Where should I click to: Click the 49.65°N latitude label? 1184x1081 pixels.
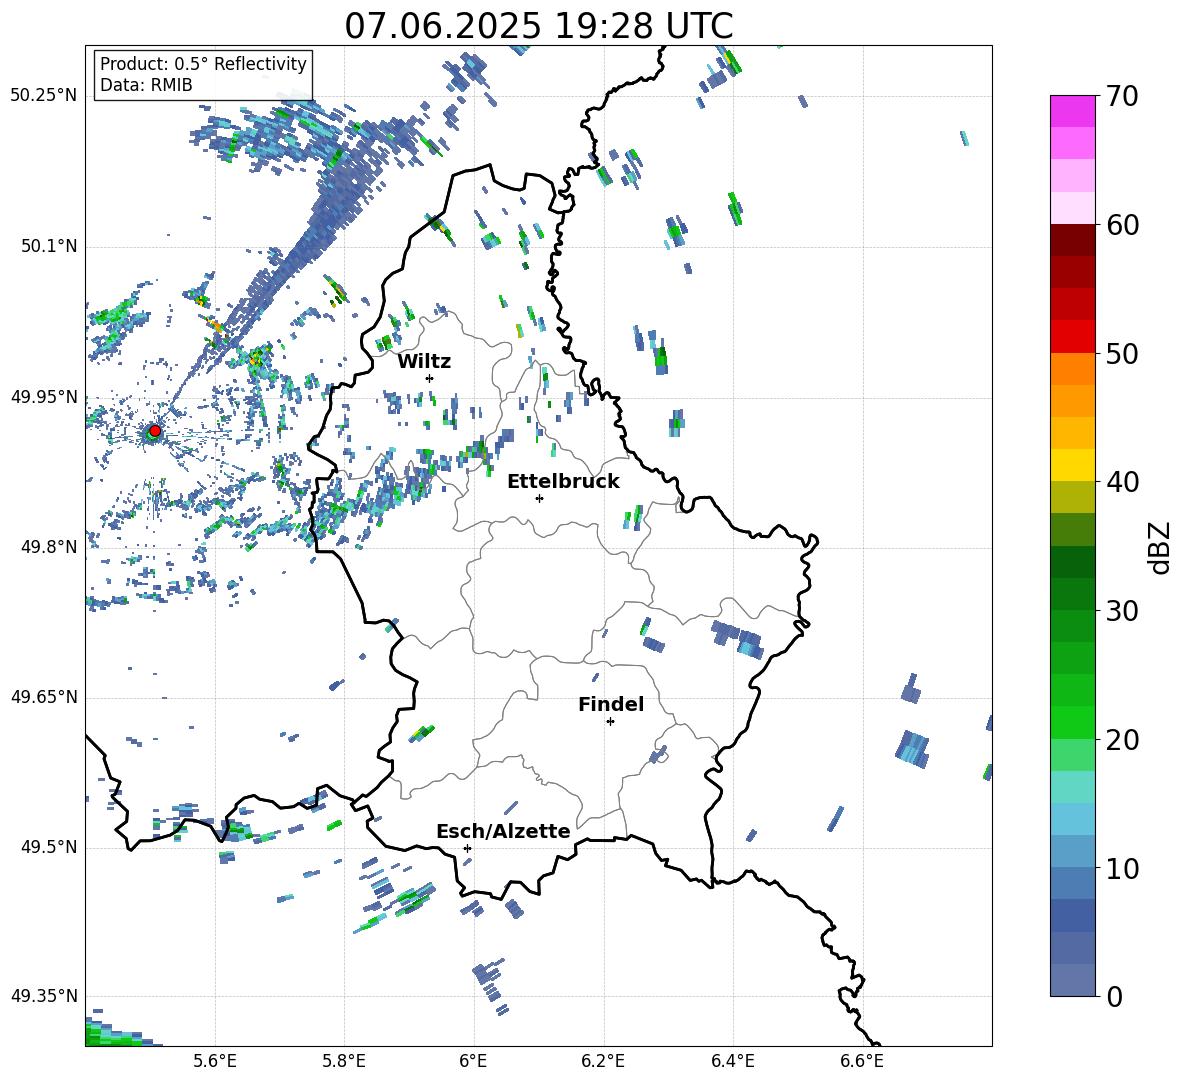[x=44, y=697]
